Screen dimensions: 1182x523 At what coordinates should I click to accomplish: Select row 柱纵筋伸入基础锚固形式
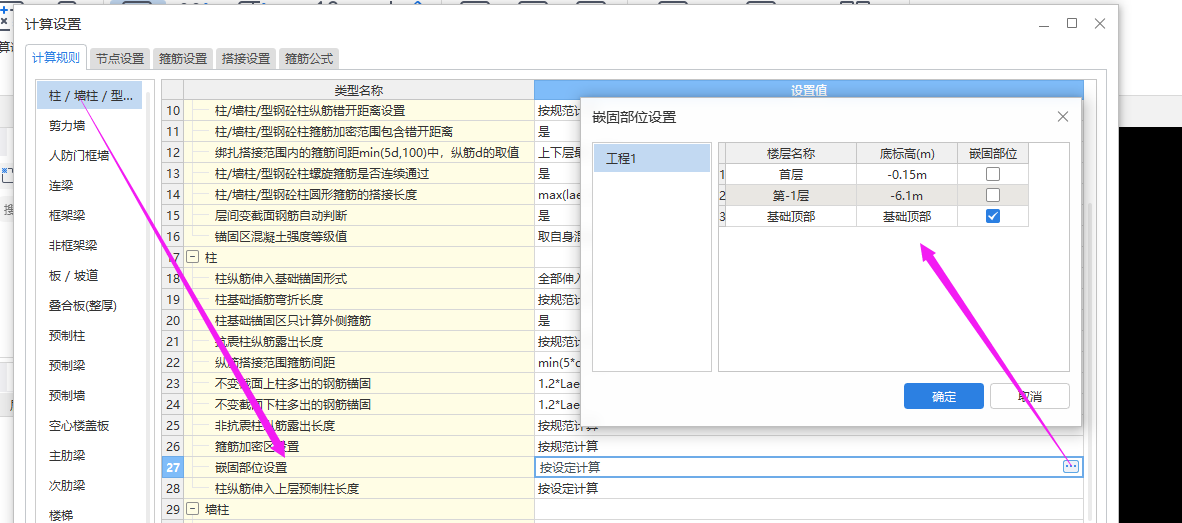(359, 279)
